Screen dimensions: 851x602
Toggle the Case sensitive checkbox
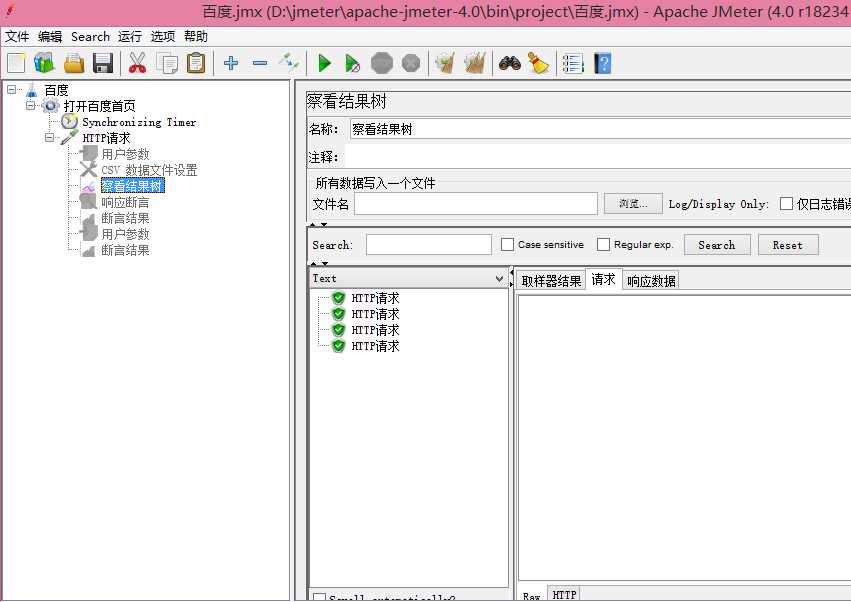point(507,244)
